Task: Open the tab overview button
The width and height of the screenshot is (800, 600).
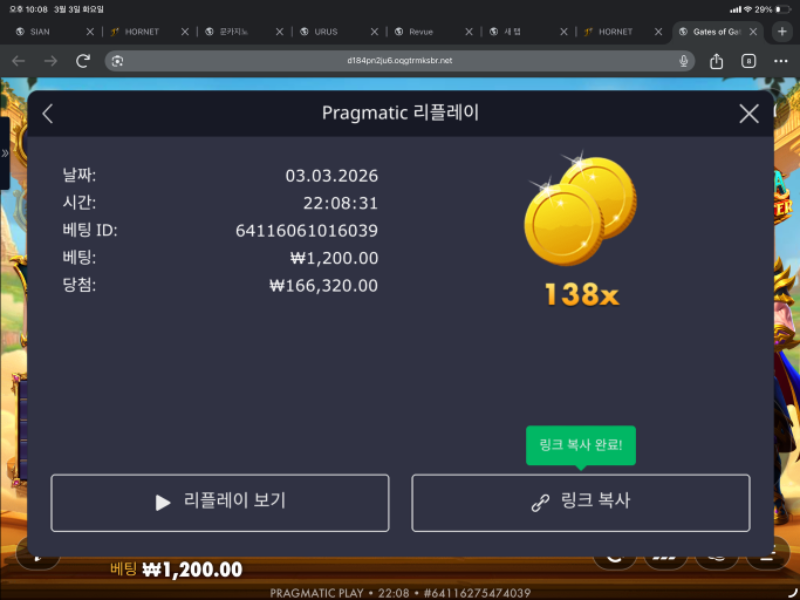Action: point(748,61)
